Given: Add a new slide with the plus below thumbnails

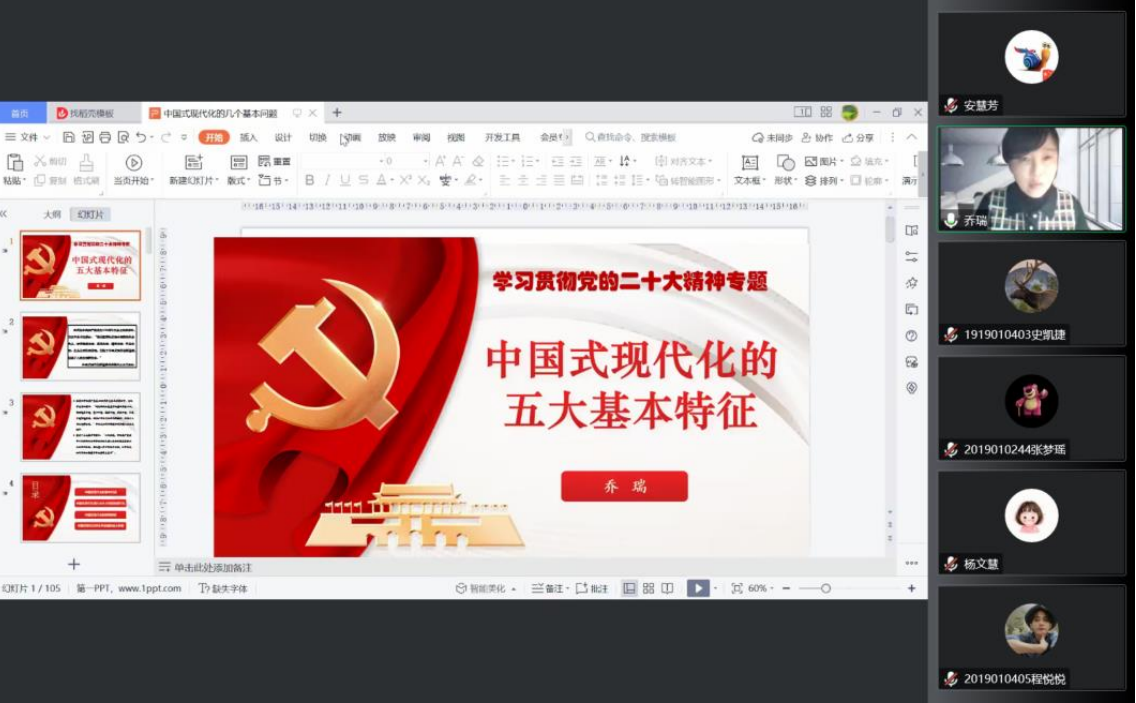Looking at the screenshot, I should (x=74, y=565).
